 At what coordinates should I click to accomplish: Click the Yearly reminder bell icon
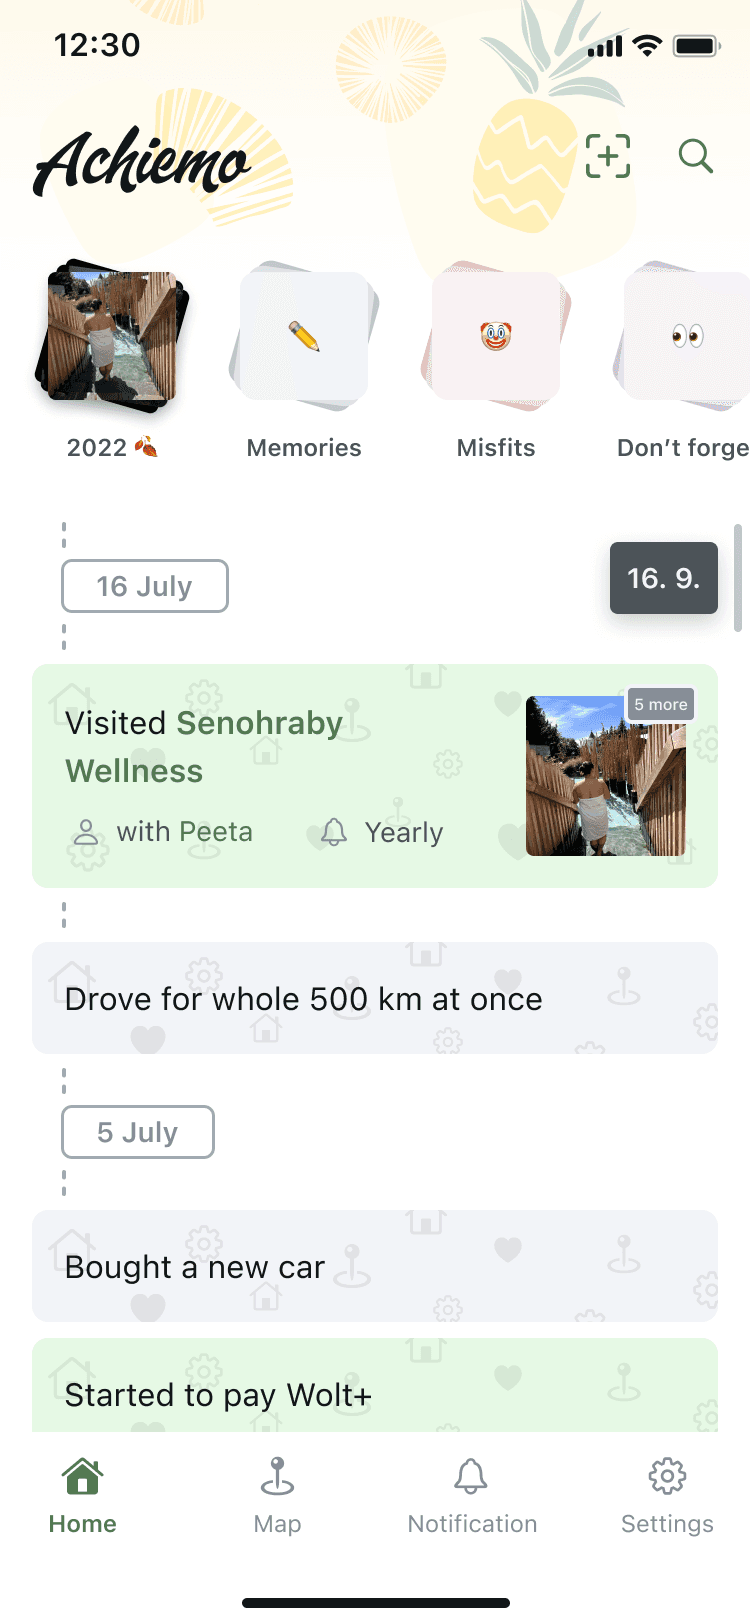pos(334,832)
